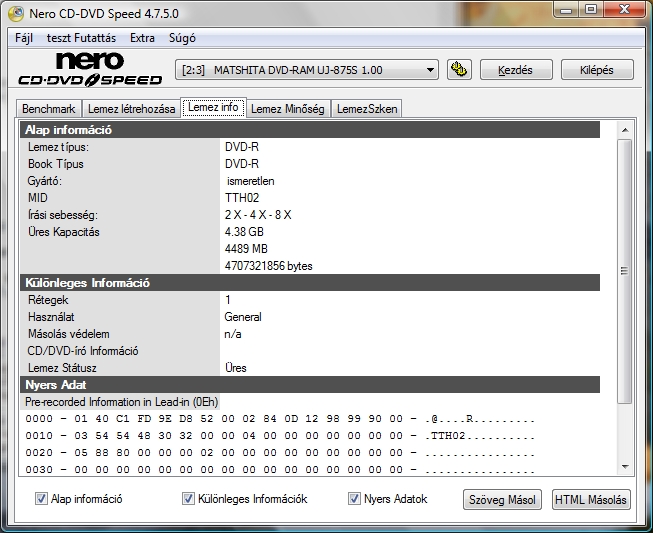Switch to the LemezSzken tab
653x533 pixels.
tap(367, 109)
